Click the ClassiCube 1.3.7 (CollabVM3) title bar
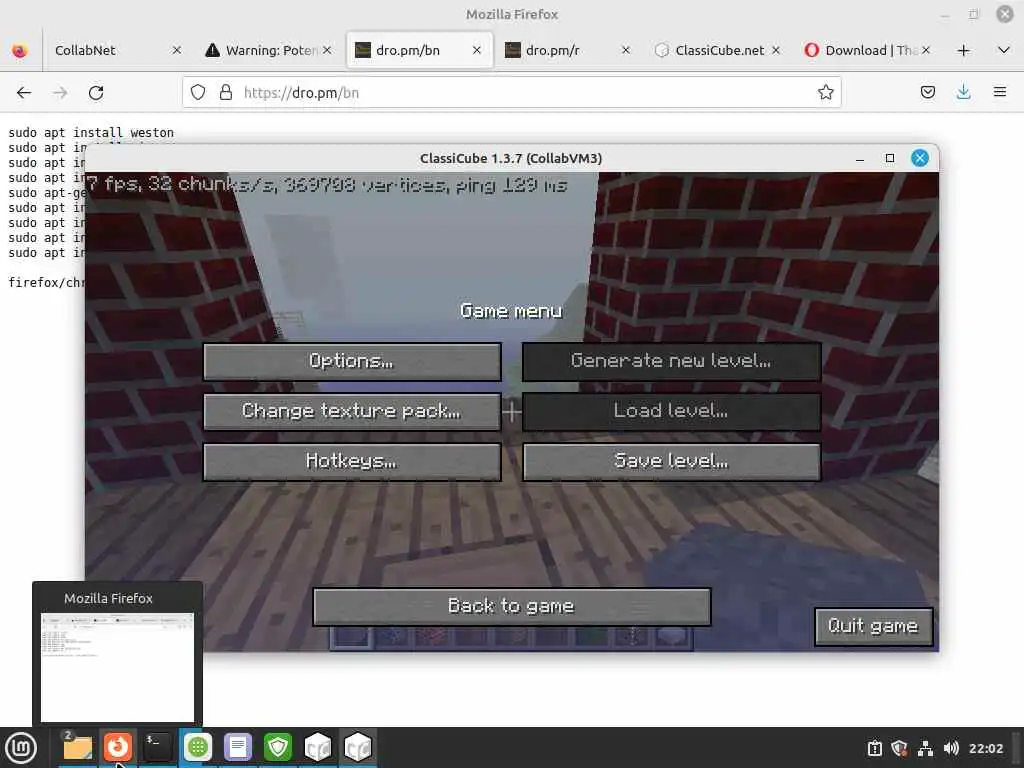Screen dimensions: 1024x768 (x=511, y=159)
